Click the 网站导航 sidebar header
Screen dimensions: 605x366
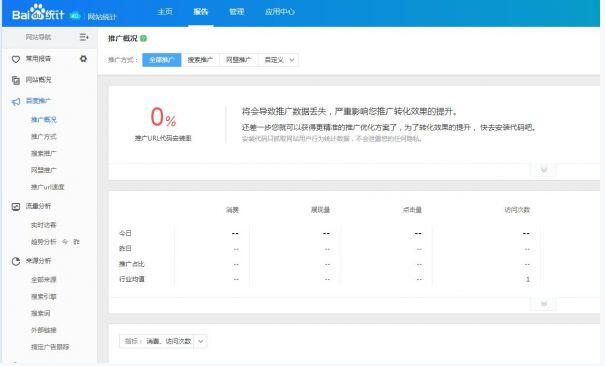(x=38, y=37)
